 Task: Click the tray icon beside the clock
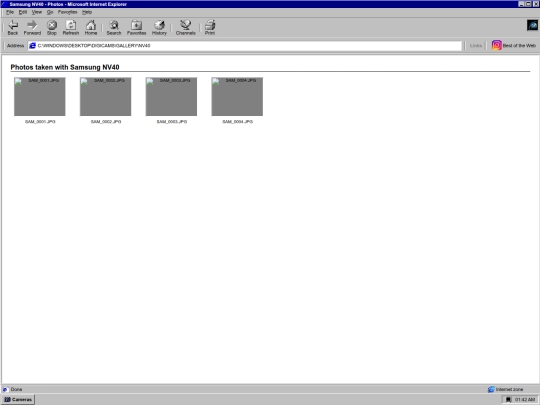pyautogui.click(x=508, y=399)
